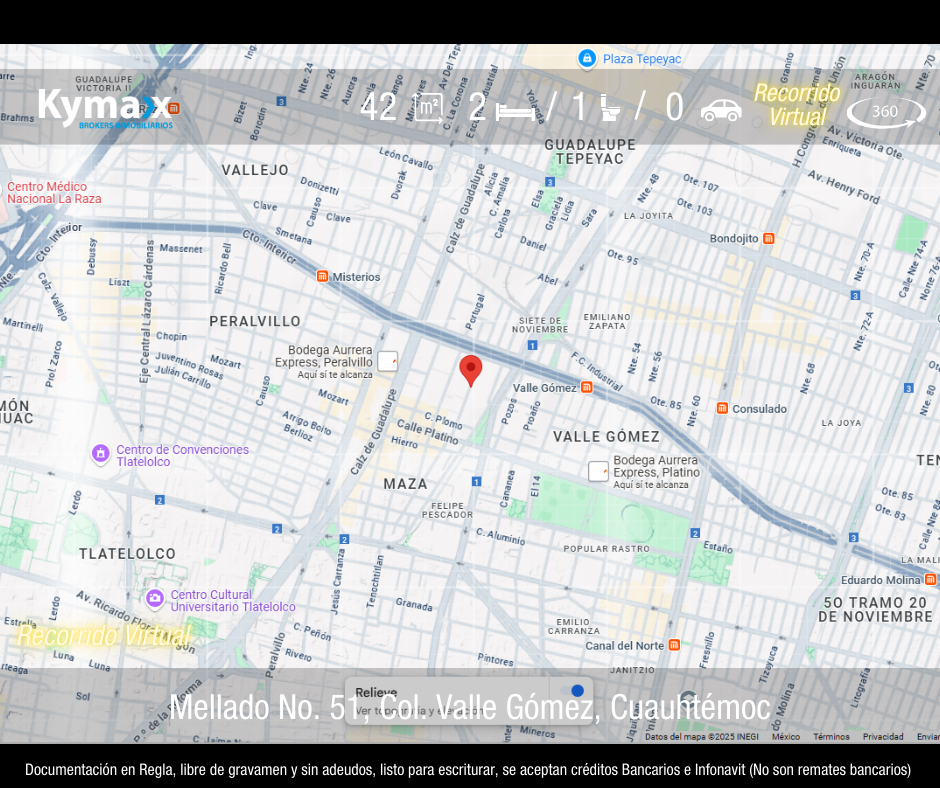Open Centro de Convenciones Tlatelolco purple marker
This screenshot has width=940, height=788.
pos(101,454)
